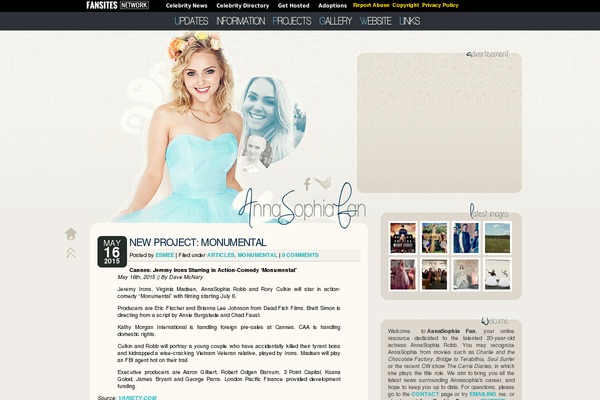Click the double-chevron back-to-top icon
The image size is (600, 400).
point(71,253)
